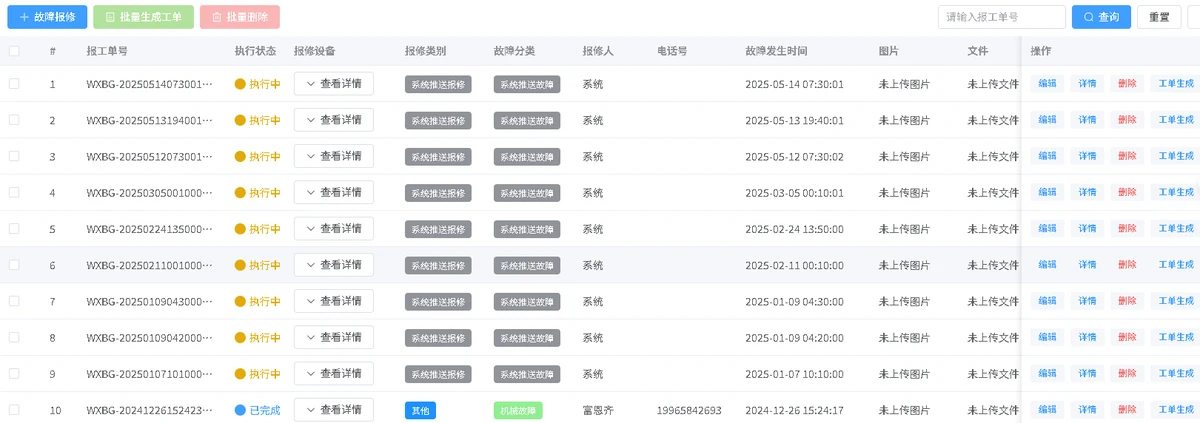Click 工单生成 for row 9

[1176, 373]
